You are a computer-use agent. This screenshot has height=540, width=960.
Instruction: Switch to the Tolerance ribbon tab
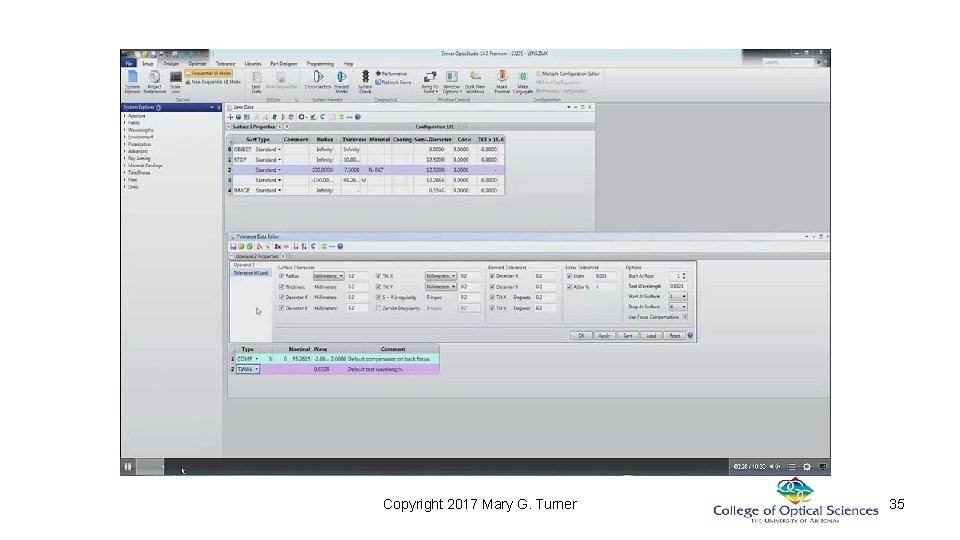pyautogui.click(x=225, y=64)
